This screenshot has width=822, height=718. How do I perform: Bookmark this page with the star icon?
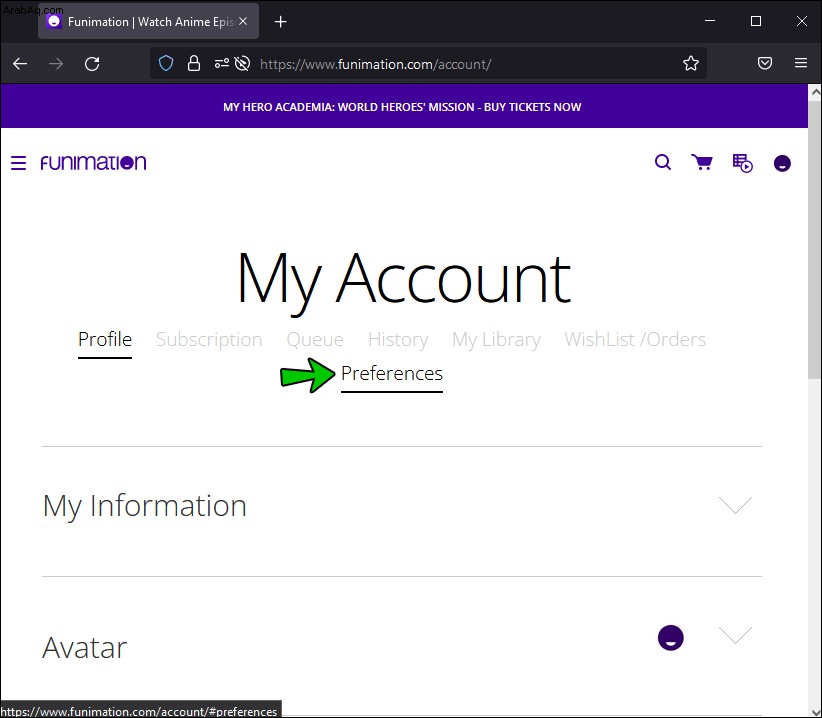[x=691, y=63]
